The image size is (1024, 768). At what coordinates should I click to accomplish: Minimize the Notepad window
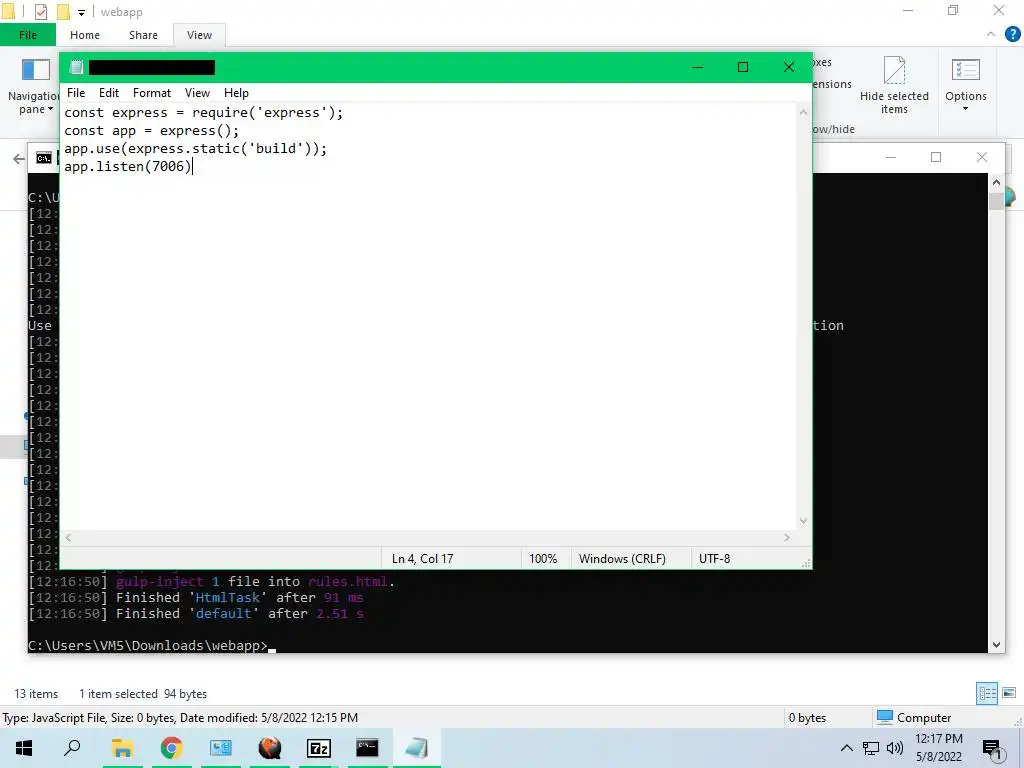pyautogui.click(x=697, y=67)
